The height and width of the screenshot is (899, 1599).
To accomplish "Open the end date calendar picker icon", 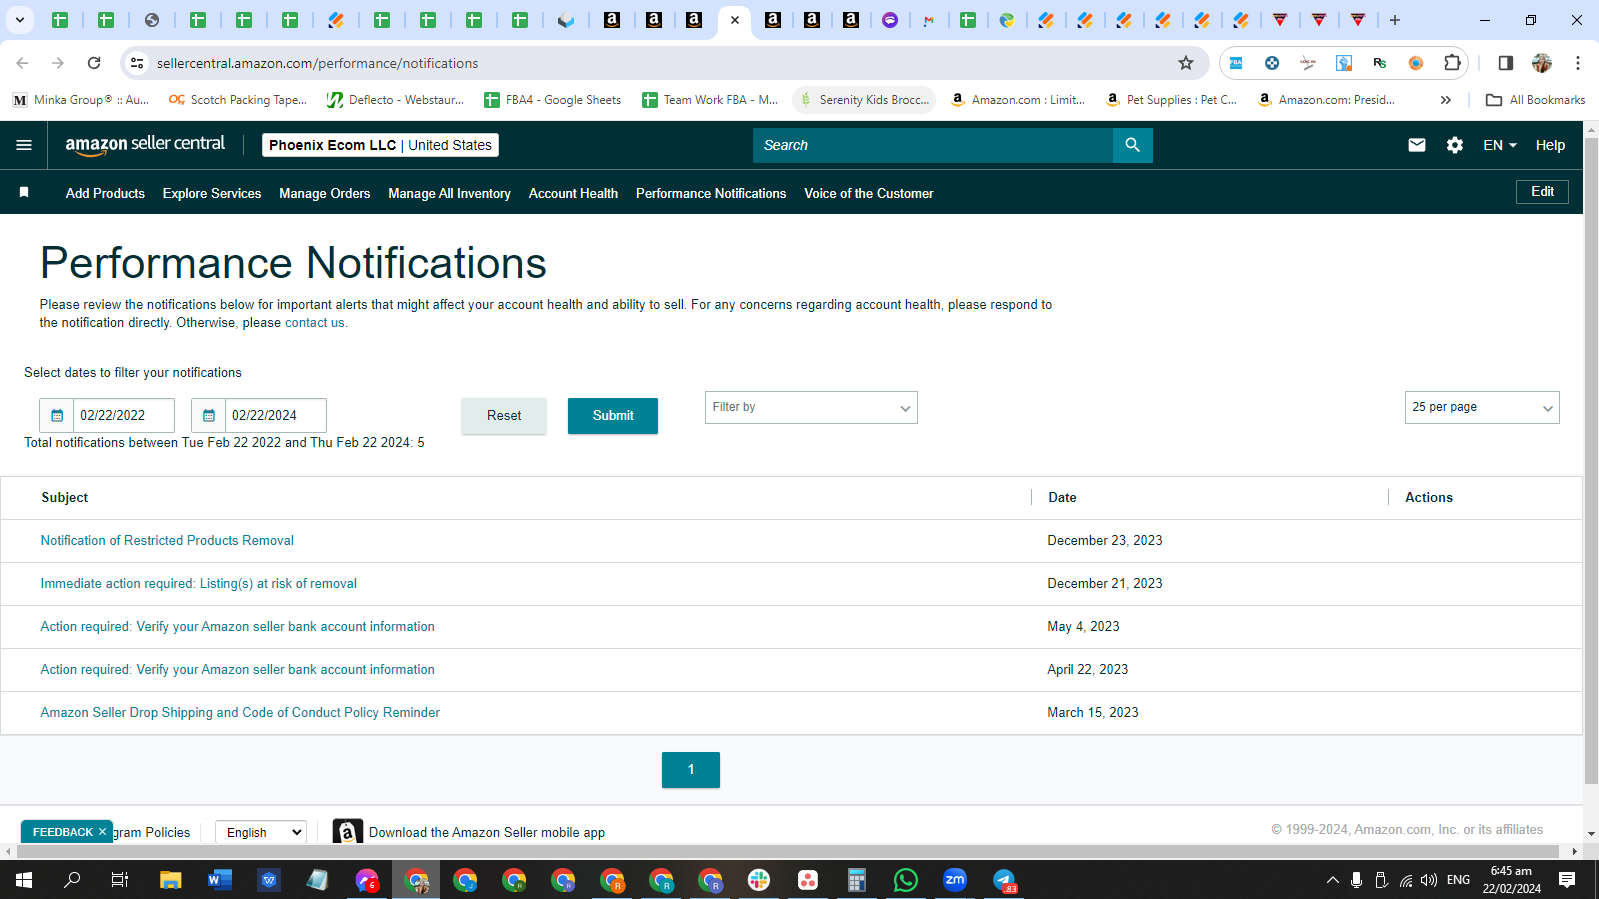I will pos(209,415).
